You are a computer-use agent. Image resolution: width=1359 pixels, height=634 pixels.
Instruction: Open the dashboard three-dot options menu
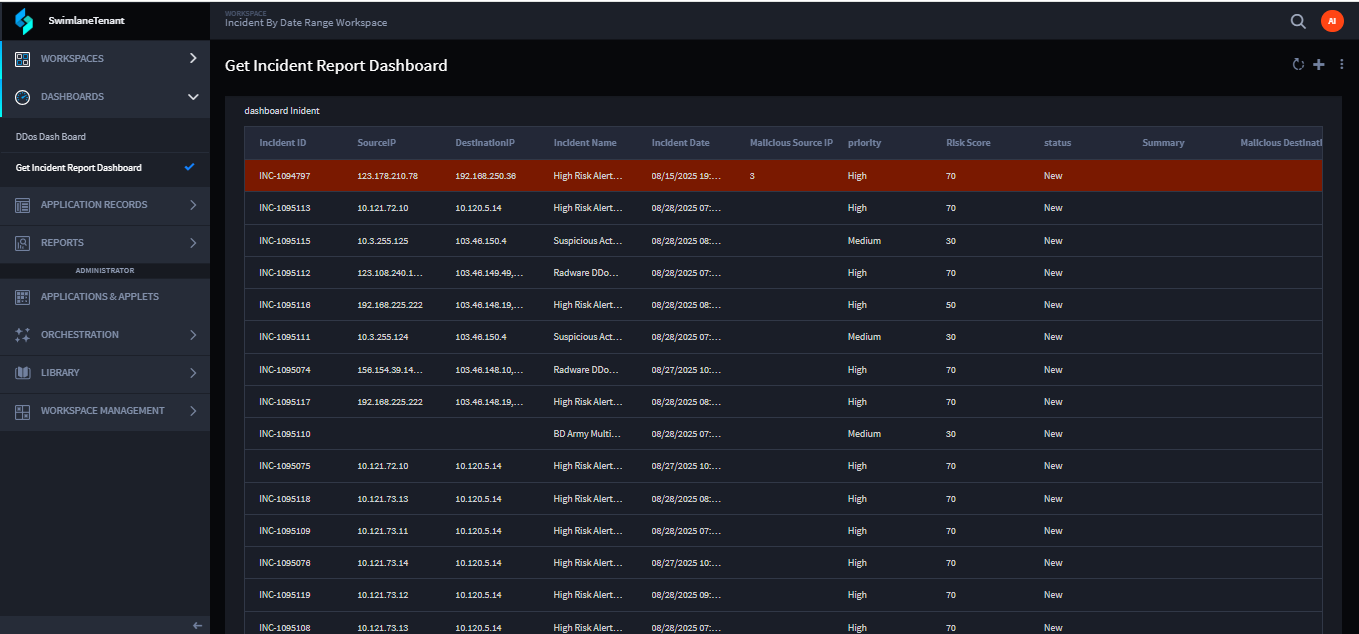1342,65
